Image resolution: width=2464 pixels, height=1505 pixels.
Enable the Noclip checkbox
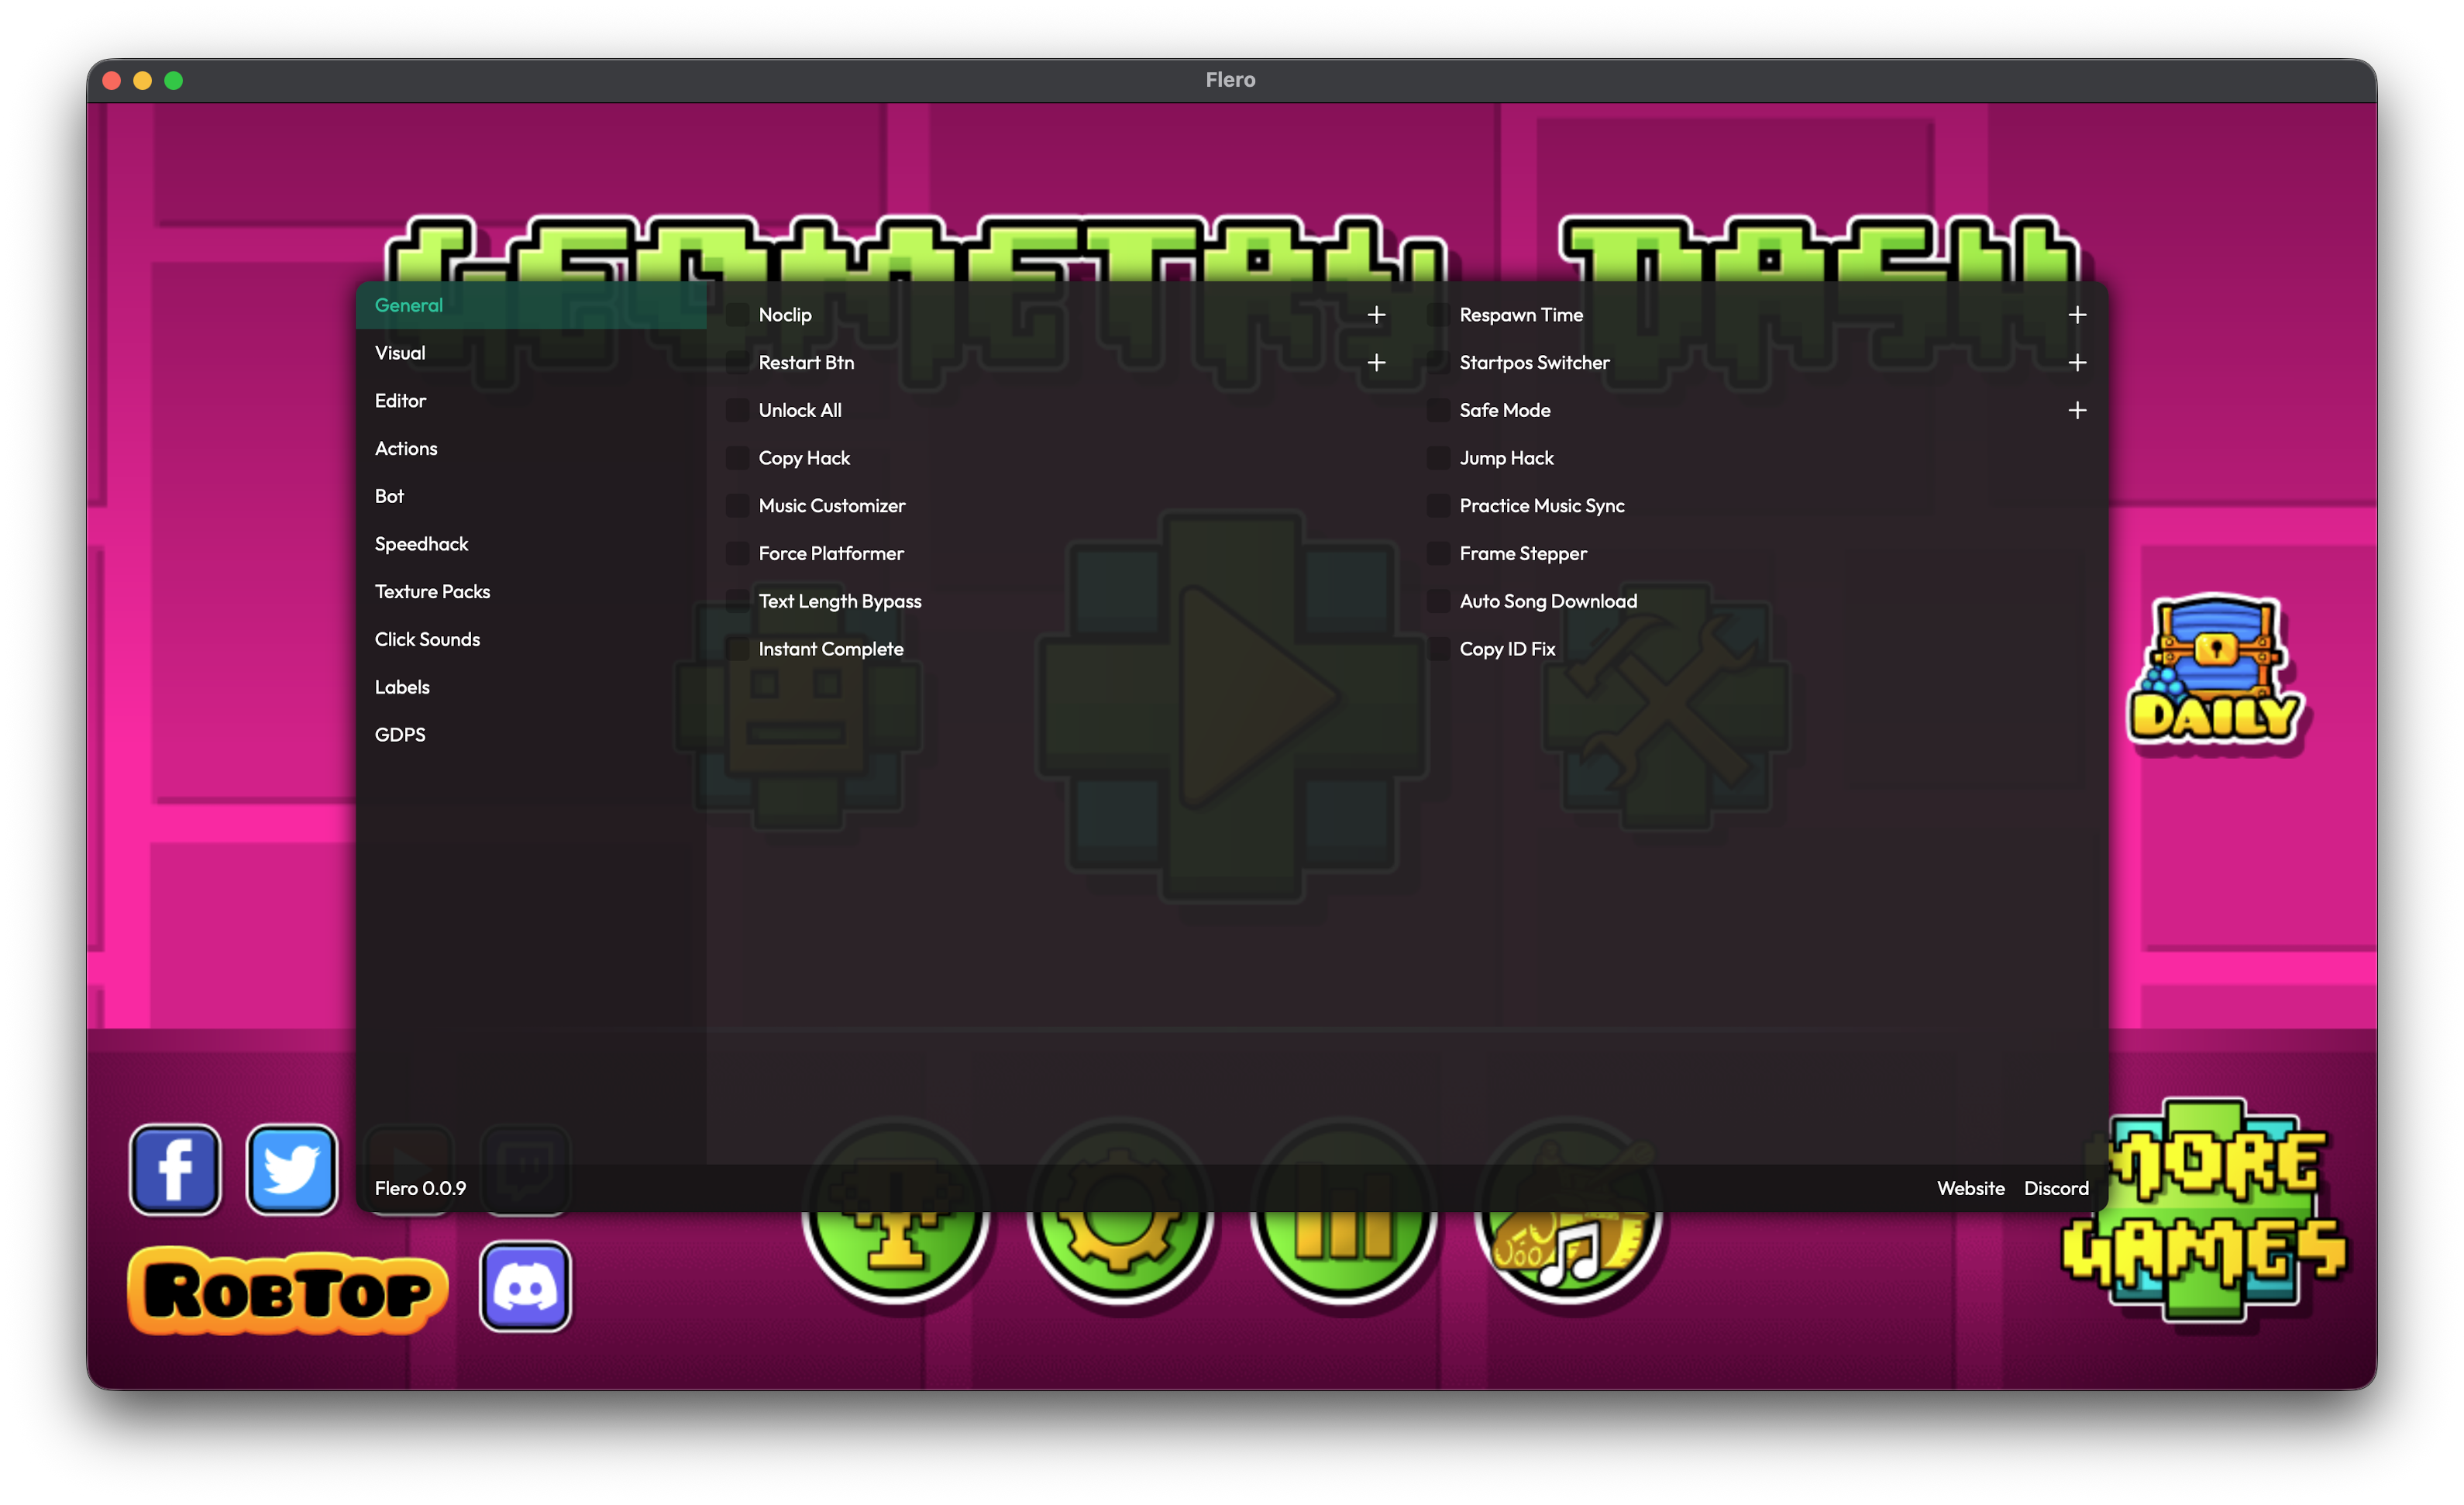[738, 315]
